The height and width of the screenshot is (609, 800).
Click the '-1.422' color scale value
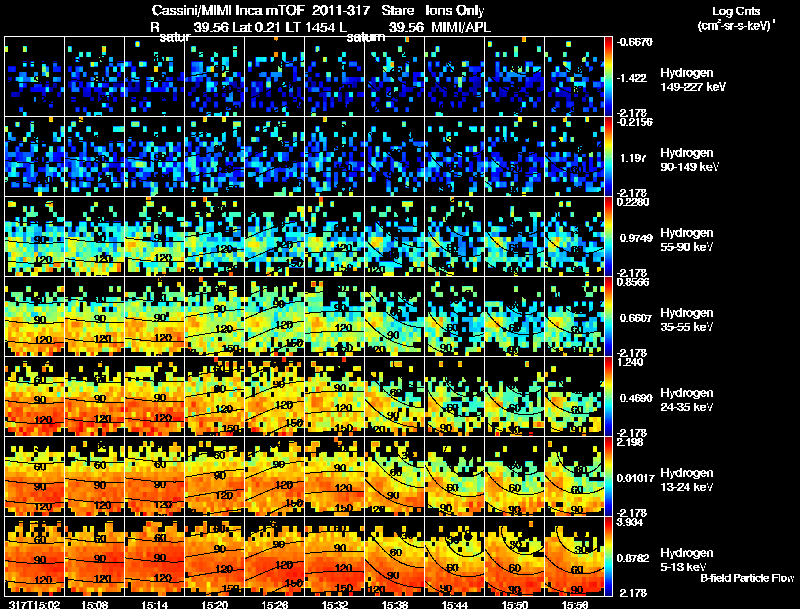[632, 78]
